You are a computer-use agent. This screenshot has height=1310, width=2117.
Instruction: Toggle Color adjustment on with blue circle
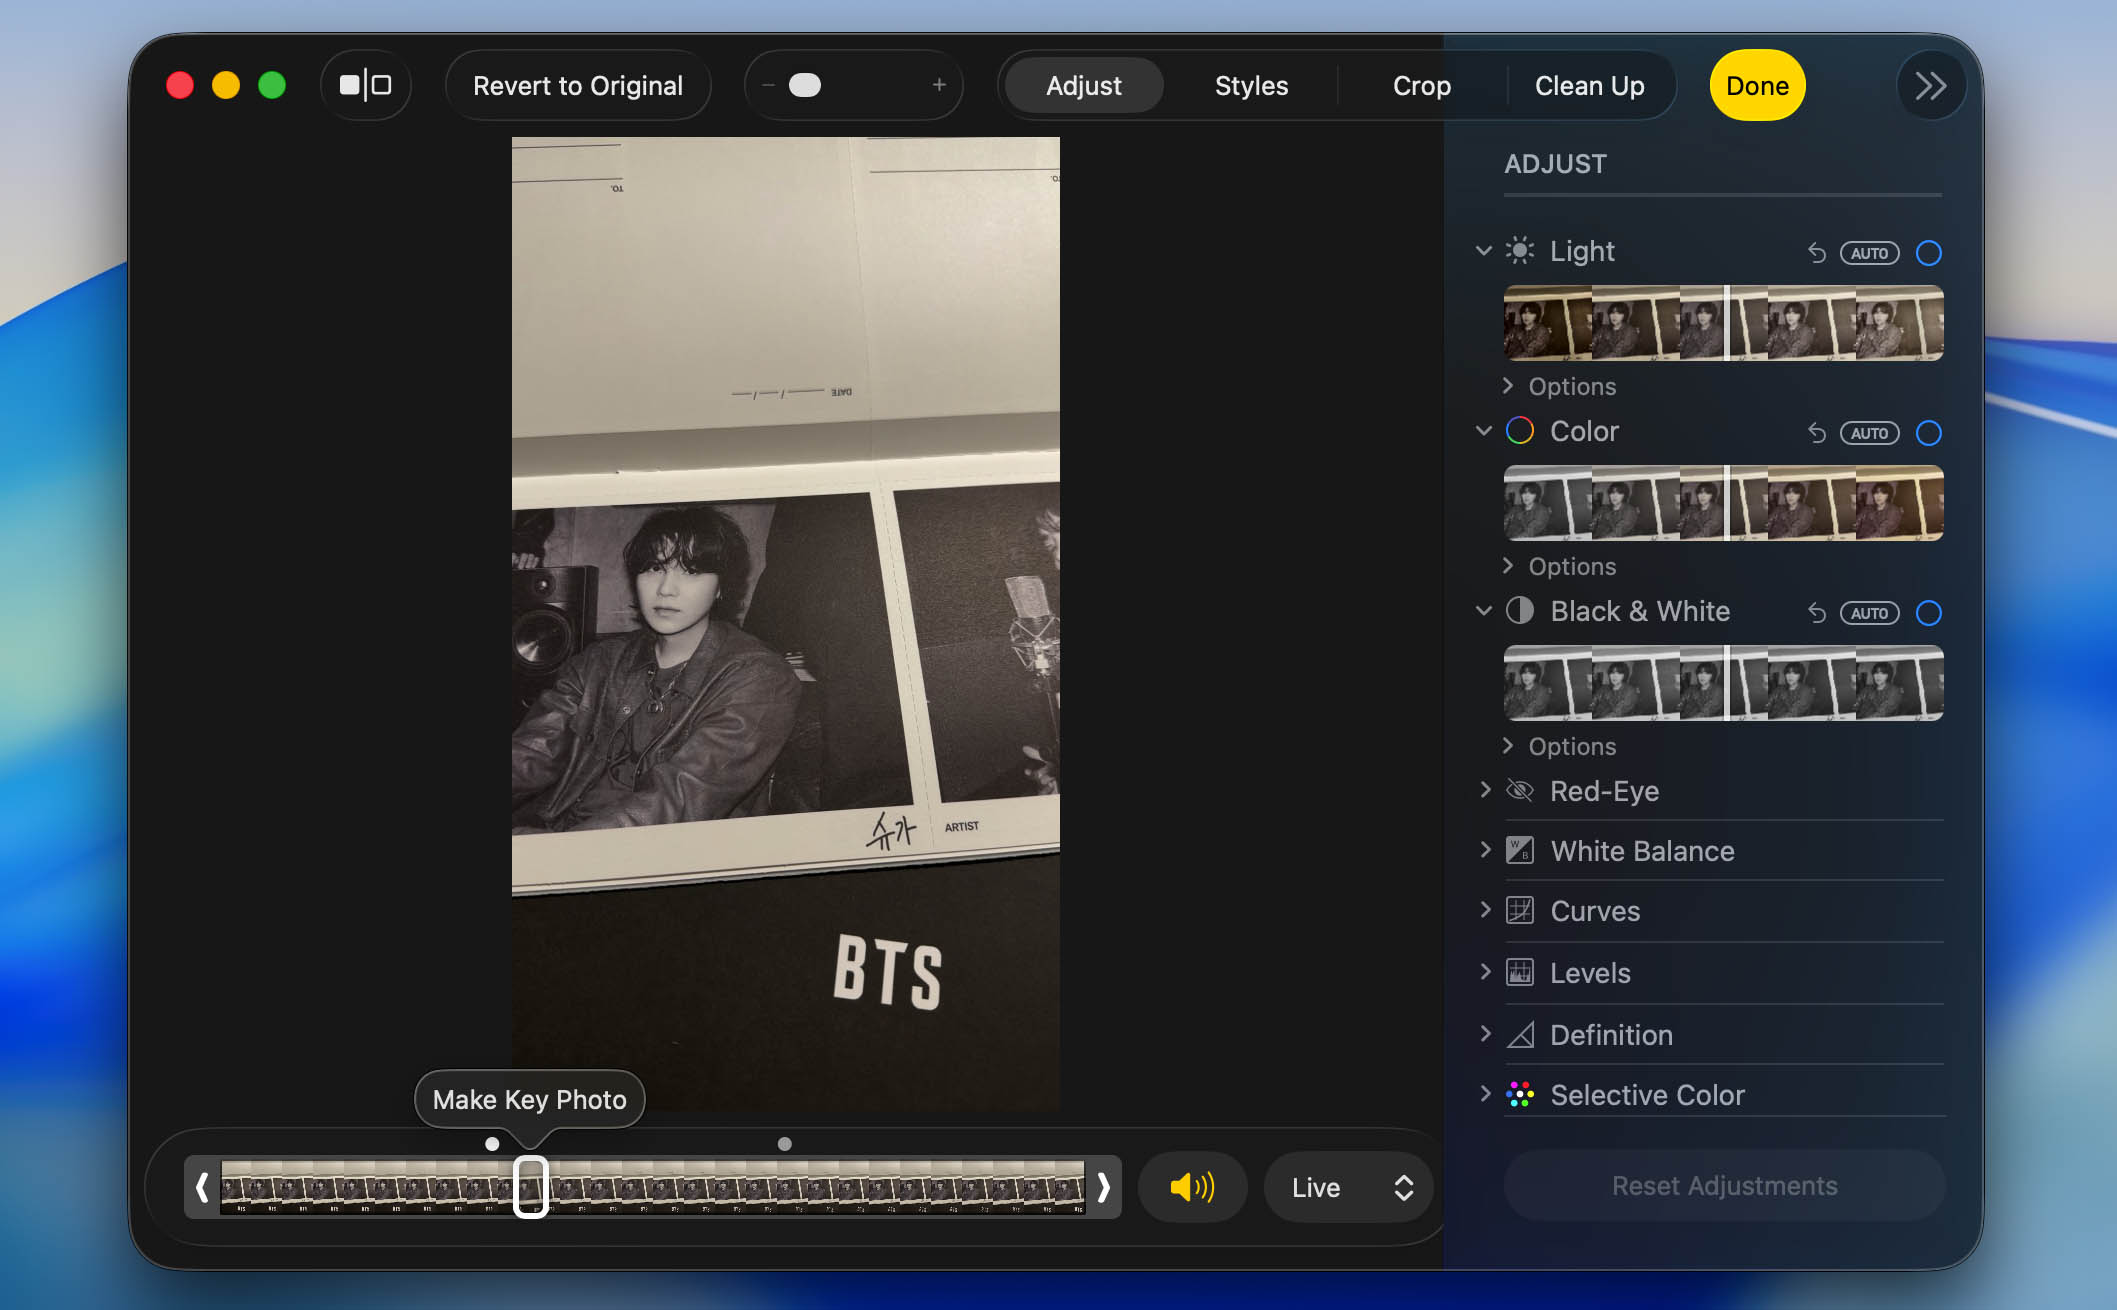1929,433
